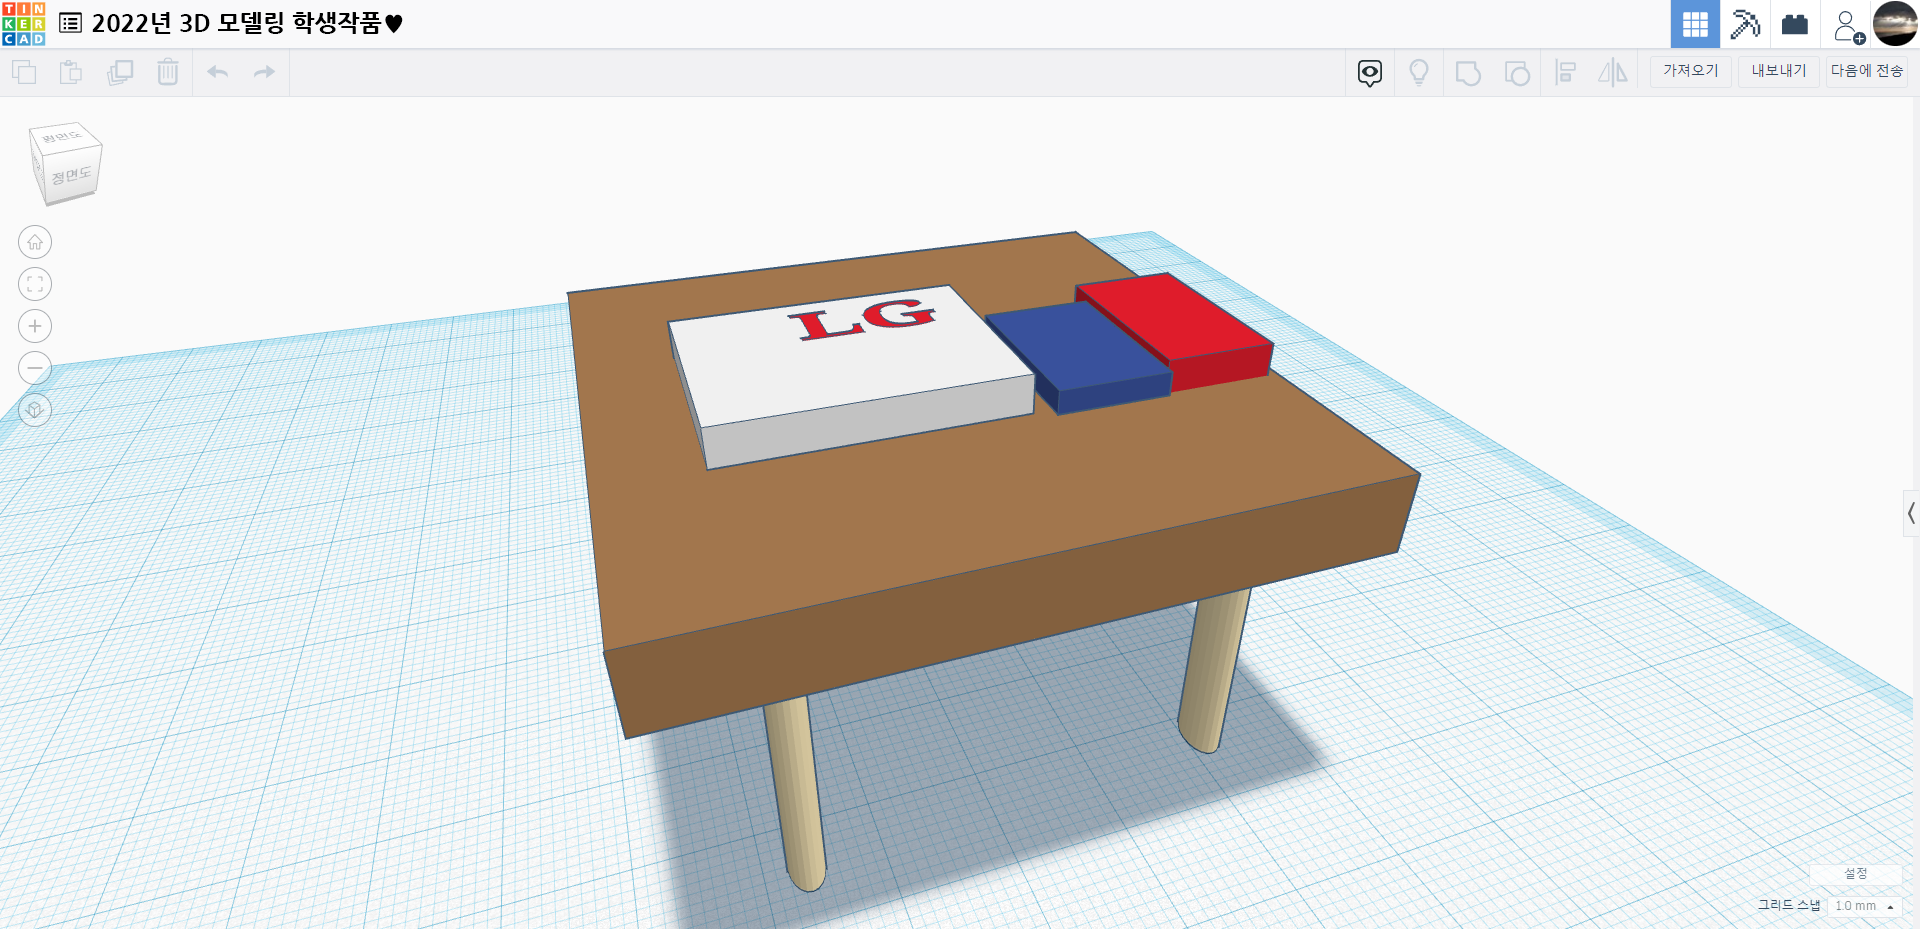Click the 가져오기 import button

click(x=1691, y=71)
